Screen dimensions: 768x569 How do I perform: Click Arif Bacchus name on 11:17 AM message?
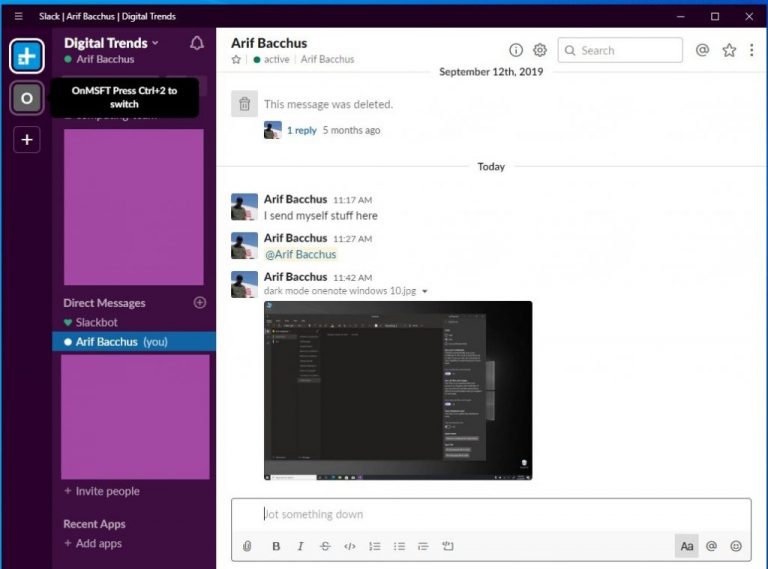tap(295, 199)
